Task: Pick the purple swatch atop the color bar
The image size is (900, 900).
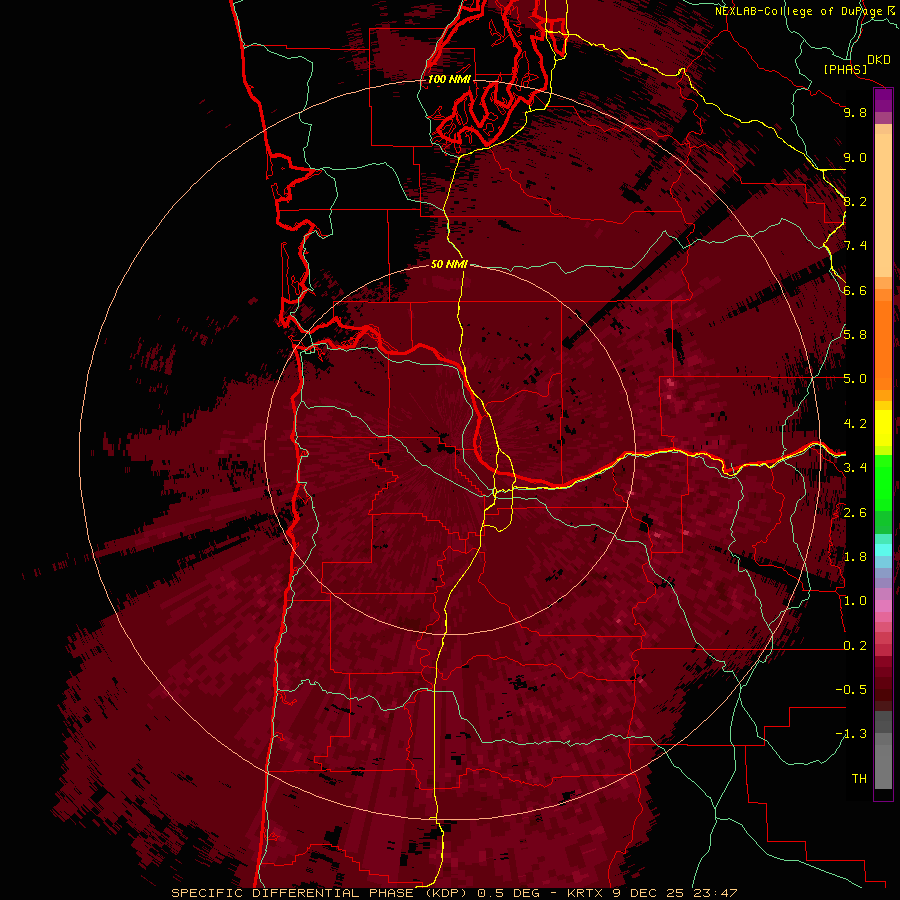Action: pos(883,100)
